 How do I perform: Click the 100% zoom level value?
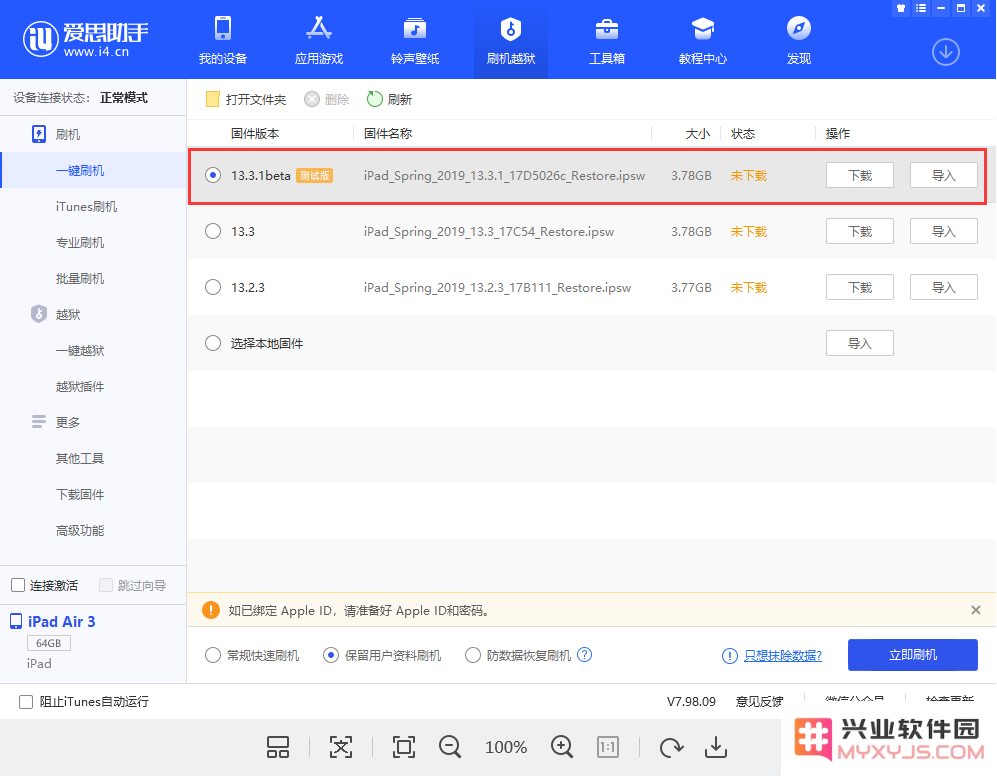[506, 747]
